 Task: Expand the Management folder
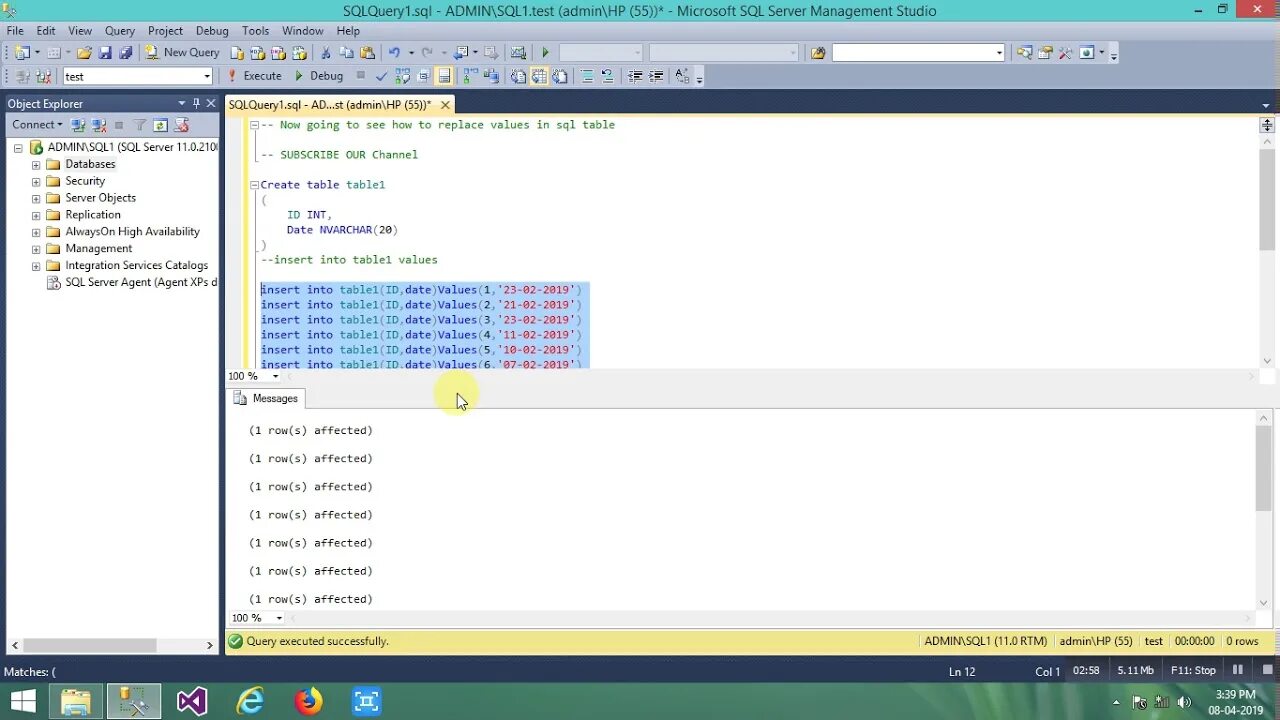tap(36, 249)
